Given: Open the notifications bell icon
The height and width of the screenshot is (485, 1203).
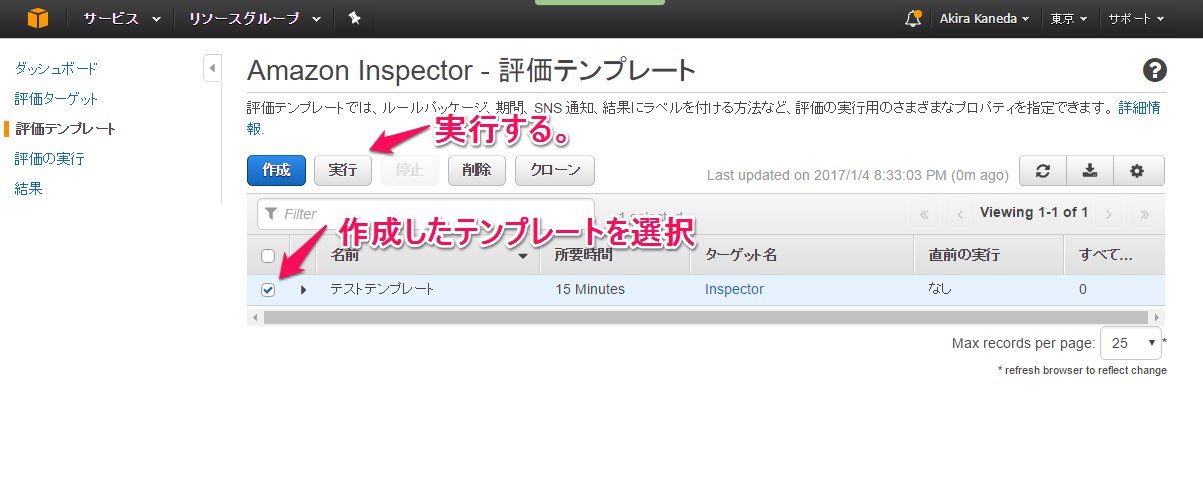Looking at the screenshot, I should click(912, 18).
